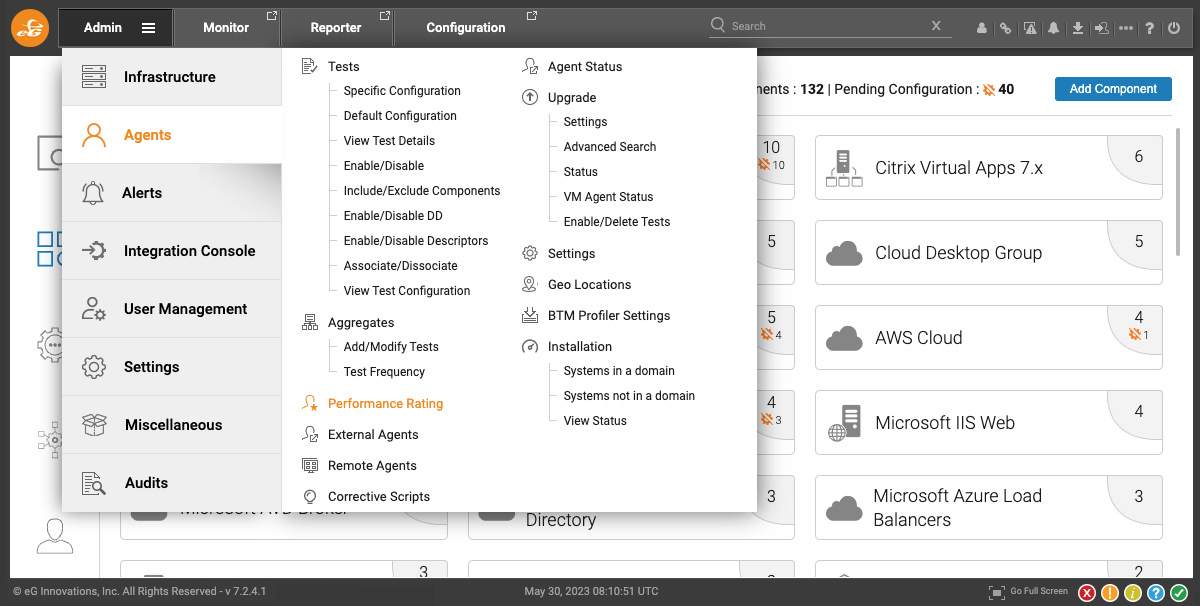
Task: Select Miscellaneous menu item
Action: pos(171,425)
